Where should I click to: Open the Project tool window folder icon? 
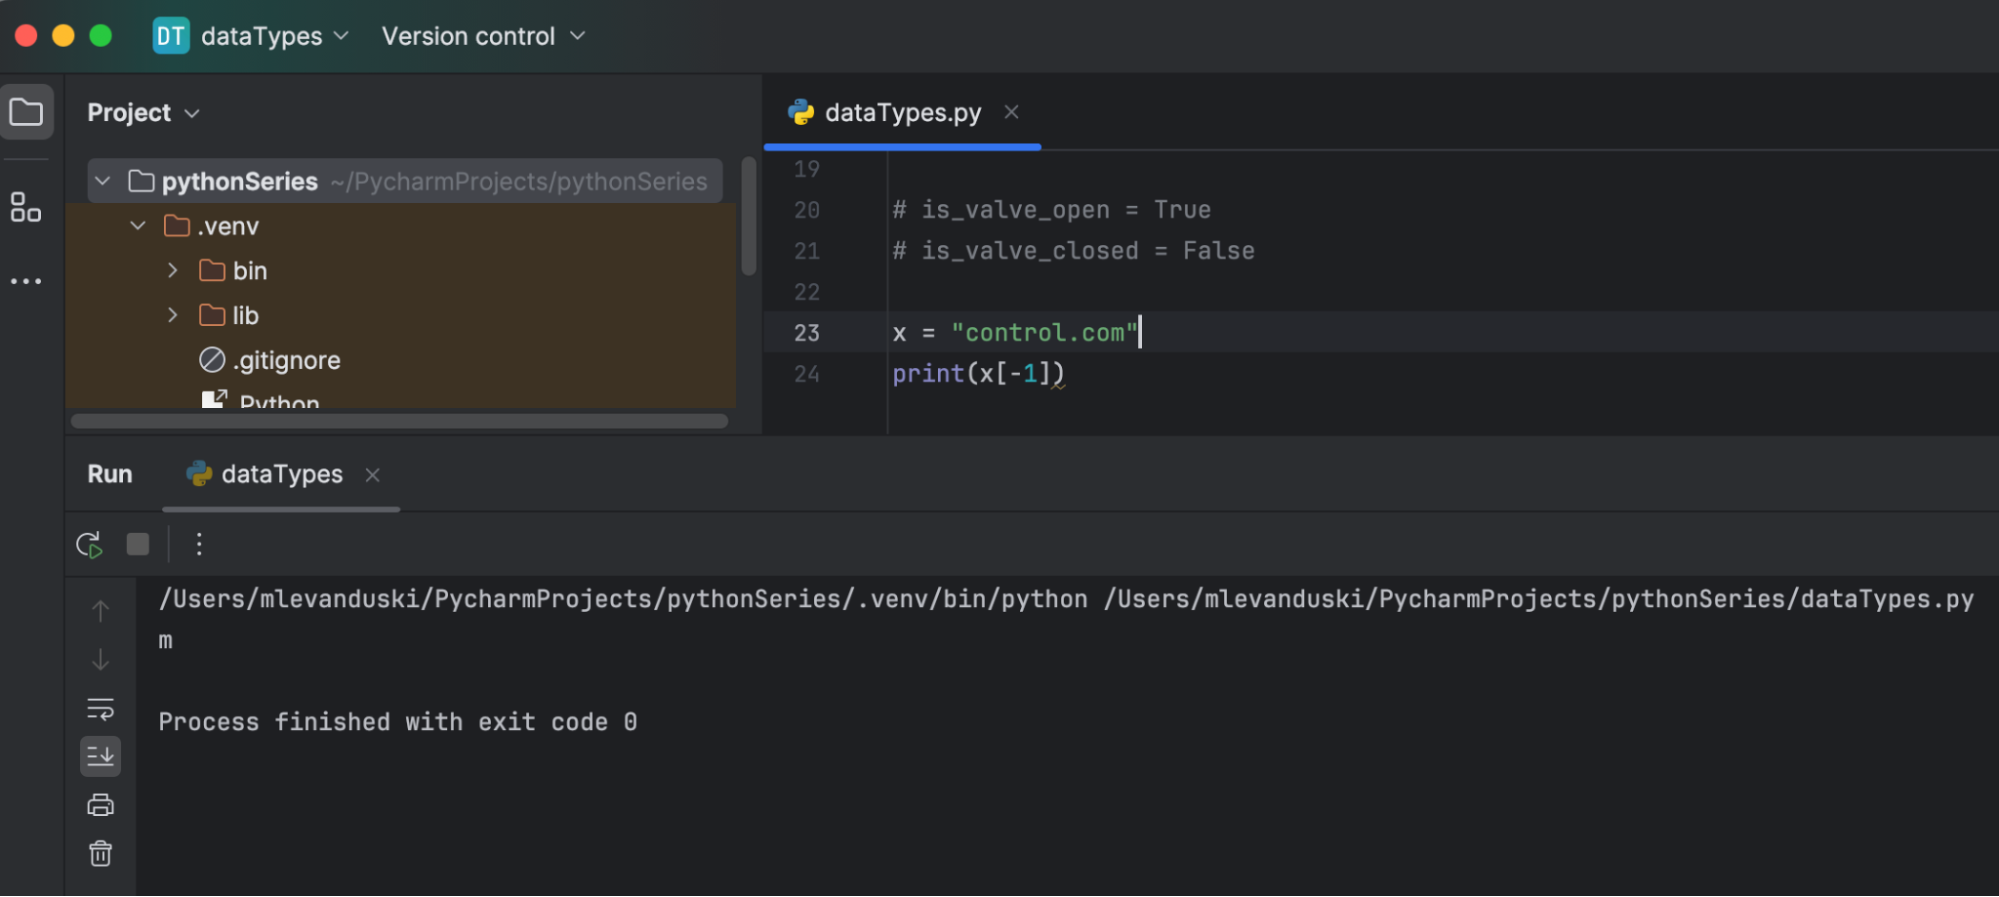pos(26,112)
